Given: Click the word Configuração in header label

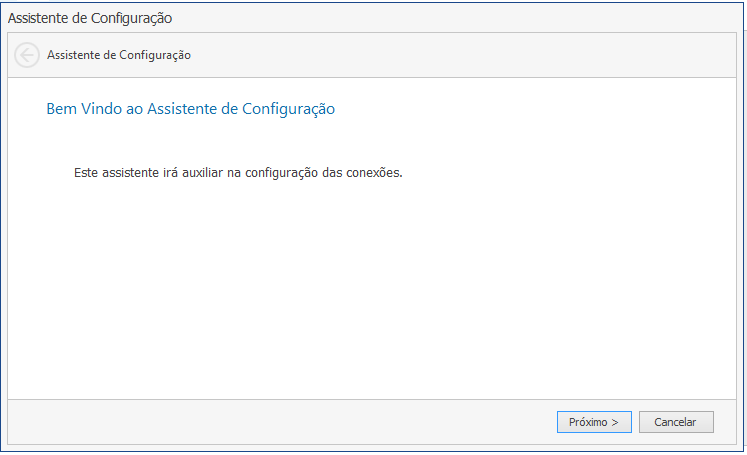Looking at the screenshot, I should point(155,56).
